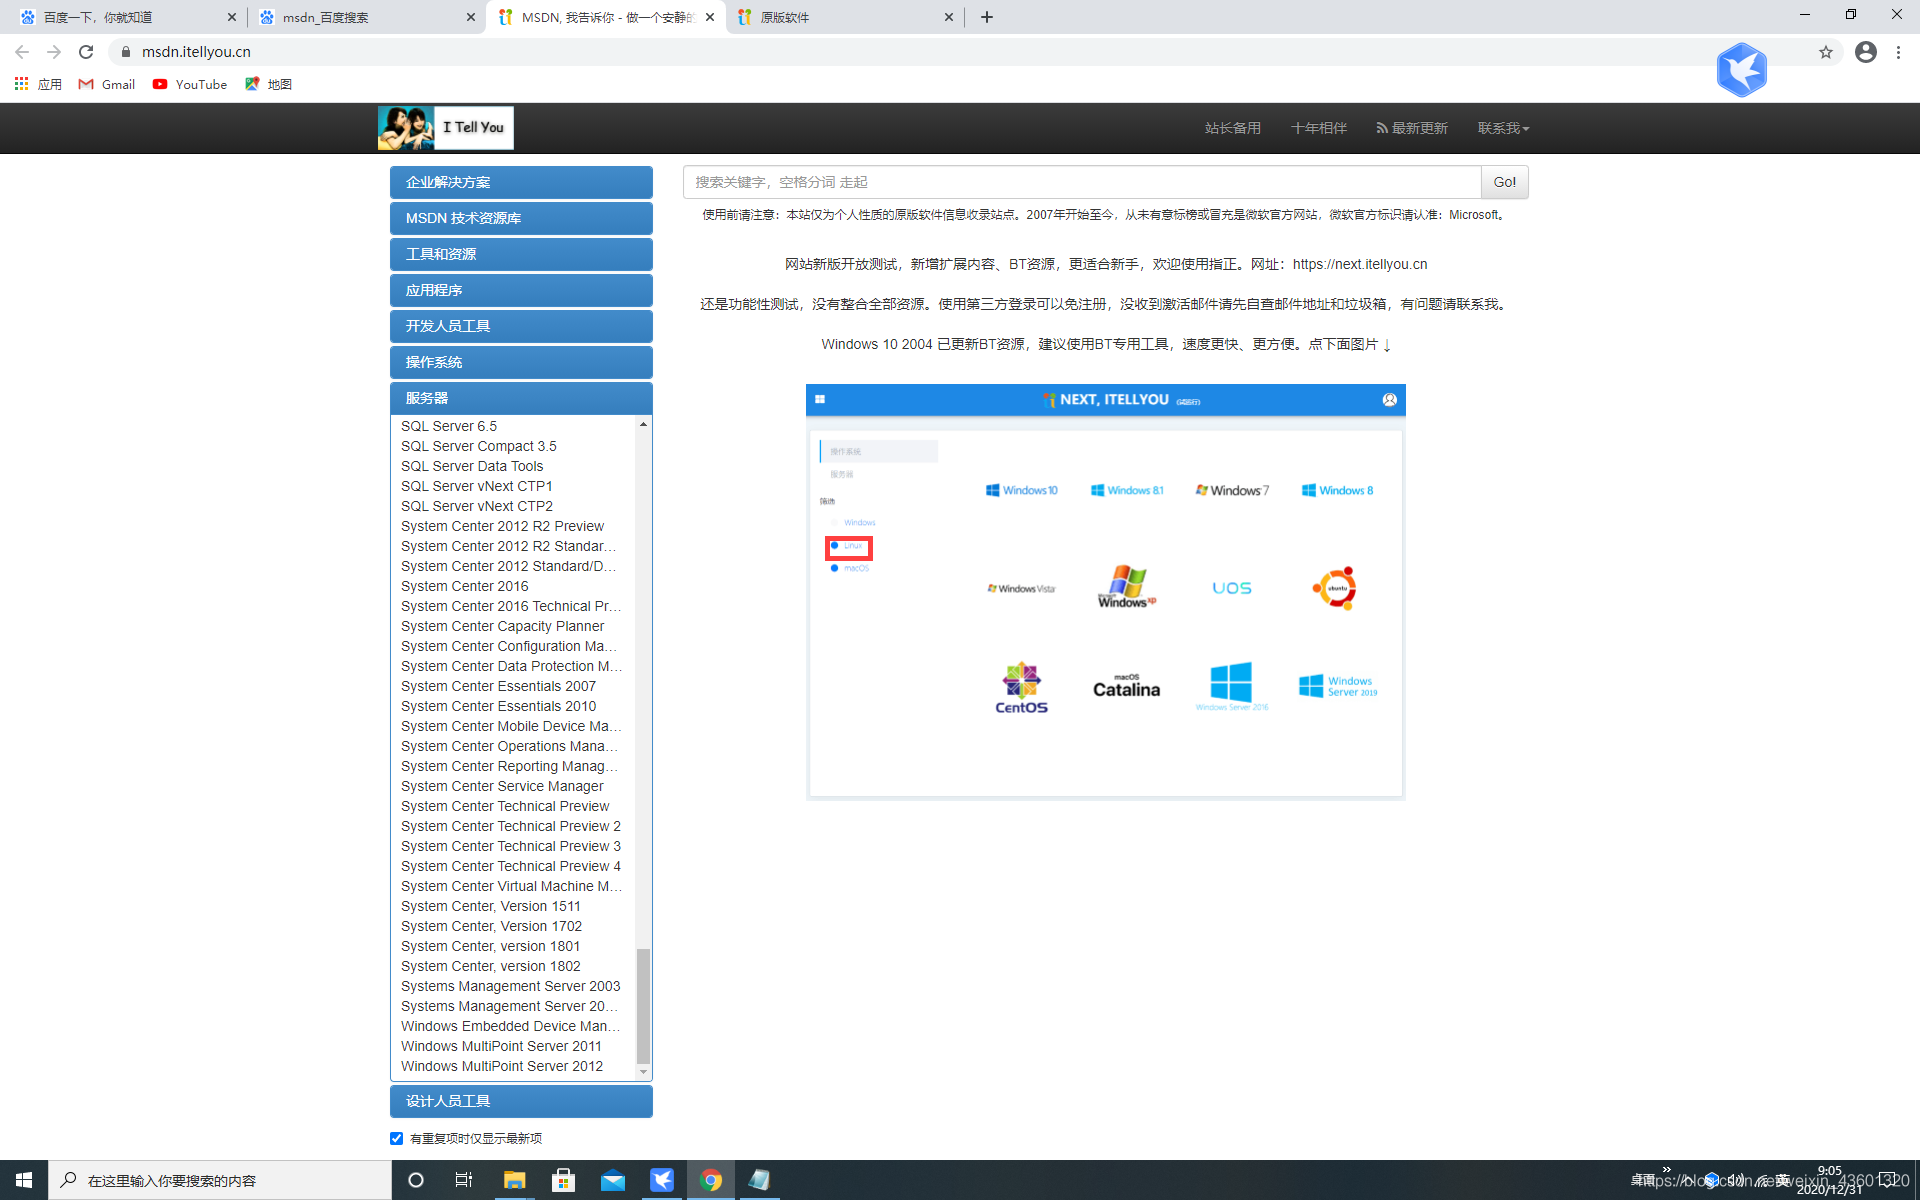Switch to Chrome on the taskbar
The width and height of the screenshot is (1920, 1200).
711,1180
